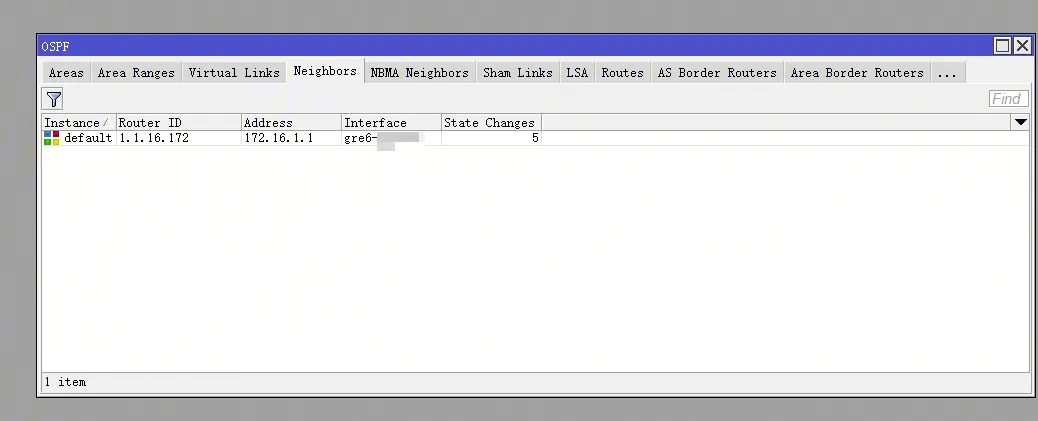Open the column chooser dropdown arrow
This screenshot has width=1038, height=421.
(x=1020, y=122)
